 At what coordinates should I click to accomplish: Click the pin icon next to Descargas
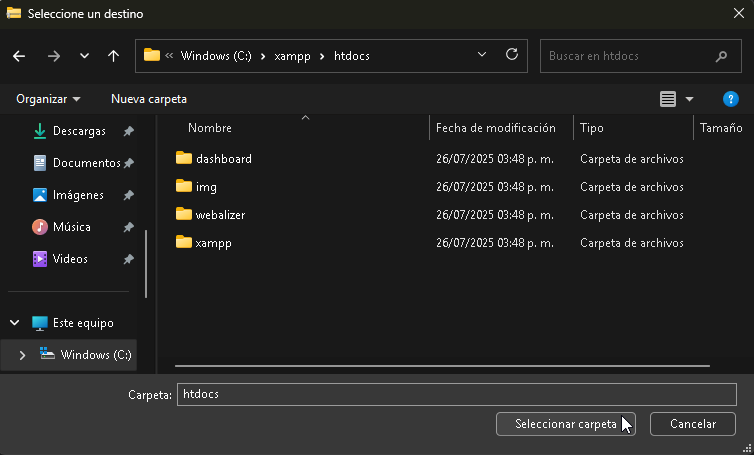pyautogui.click(x=128, y=131)
